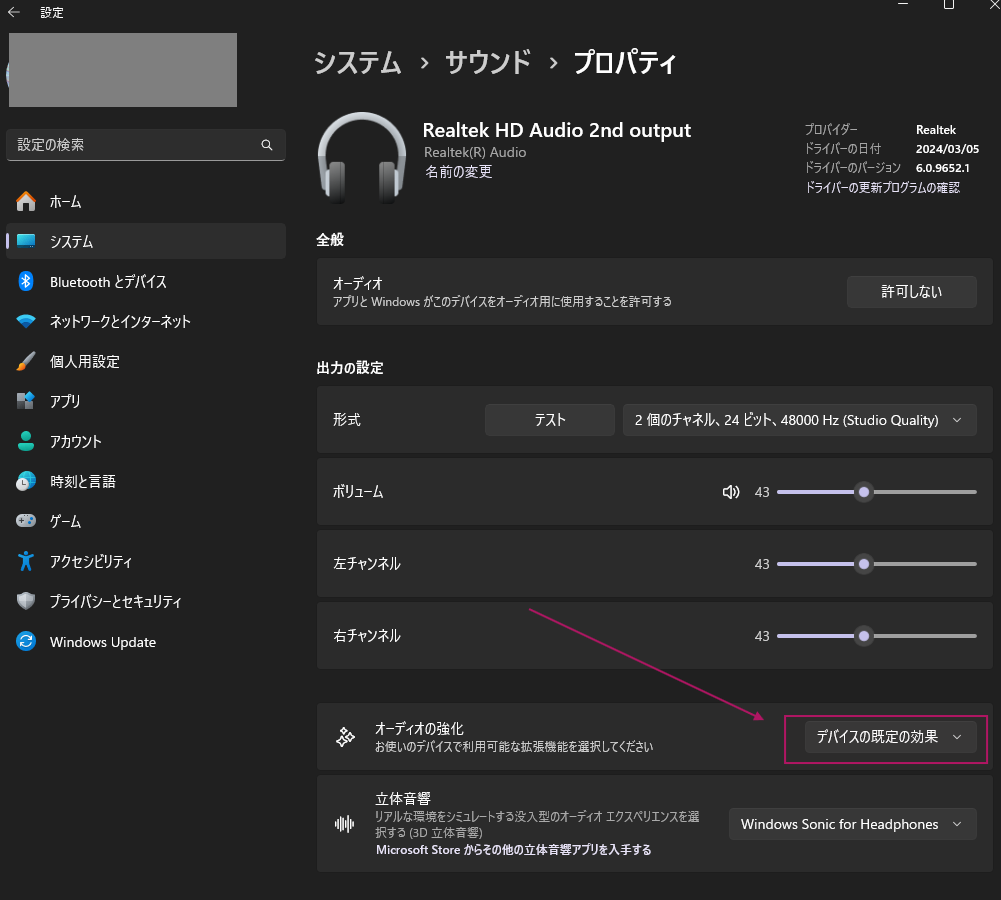
Task: Click driver date 2024/03/05 text
Action: (x=947, y=149)
